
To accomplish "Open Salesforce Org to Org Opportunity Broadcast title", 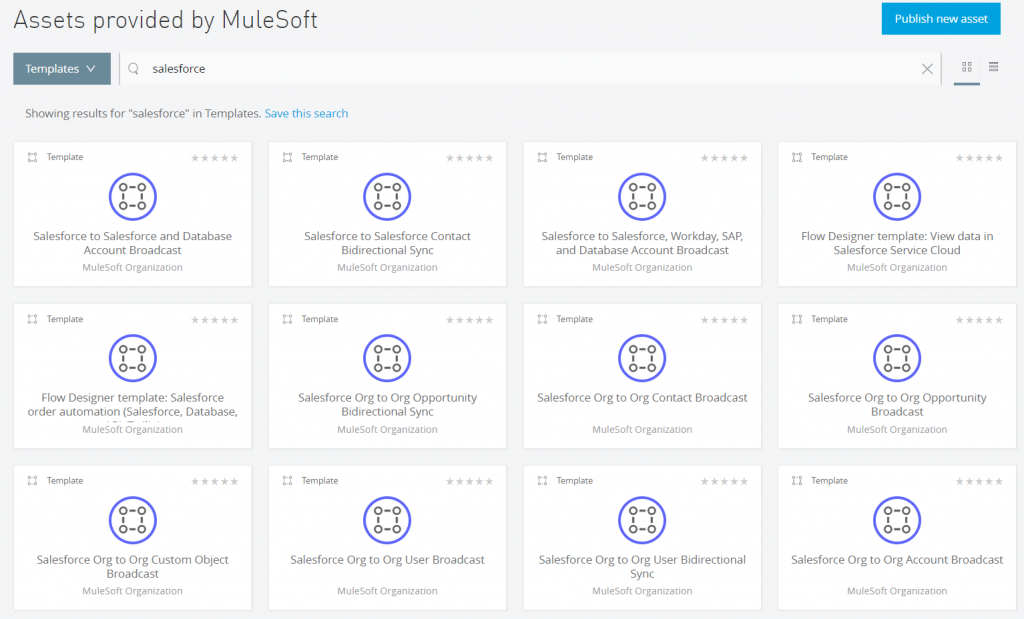I will 897,404.
